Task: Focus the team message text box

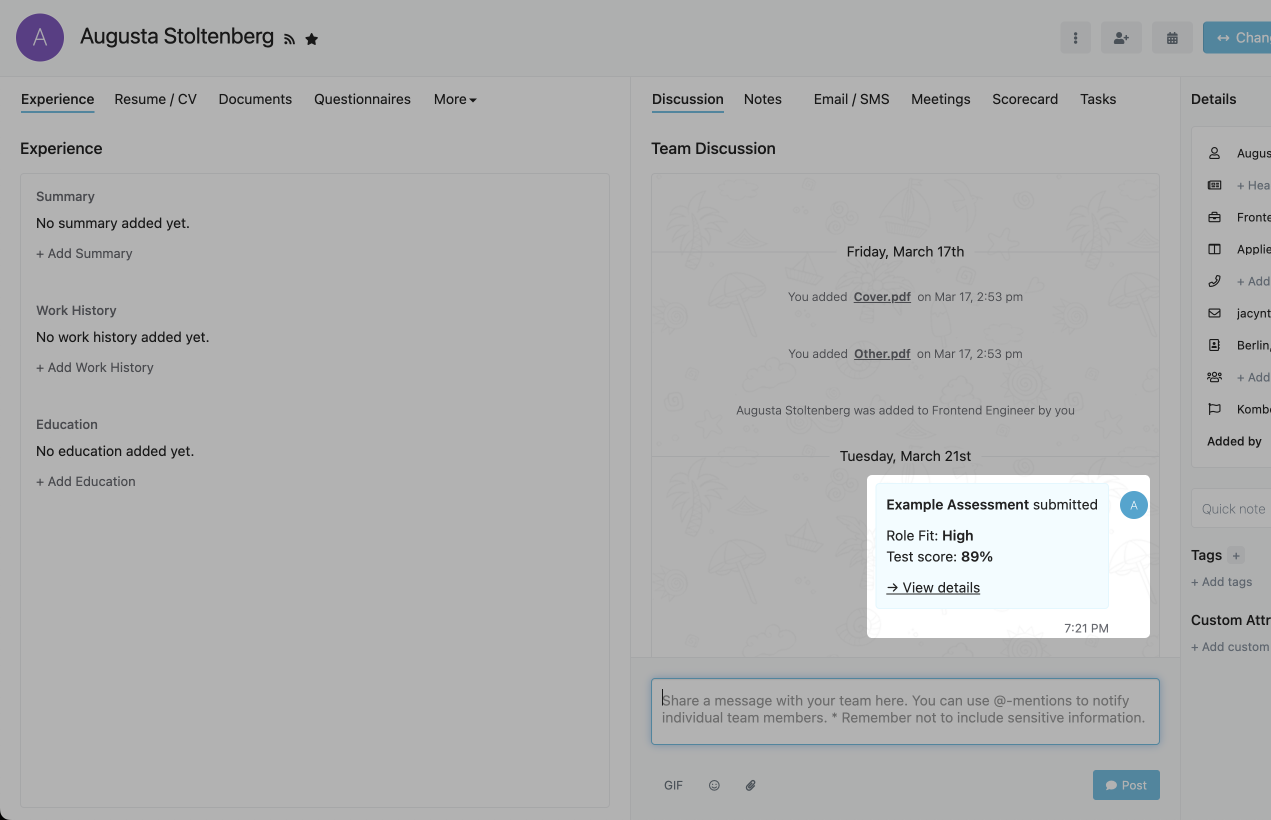Action: (x=904, y=711)
